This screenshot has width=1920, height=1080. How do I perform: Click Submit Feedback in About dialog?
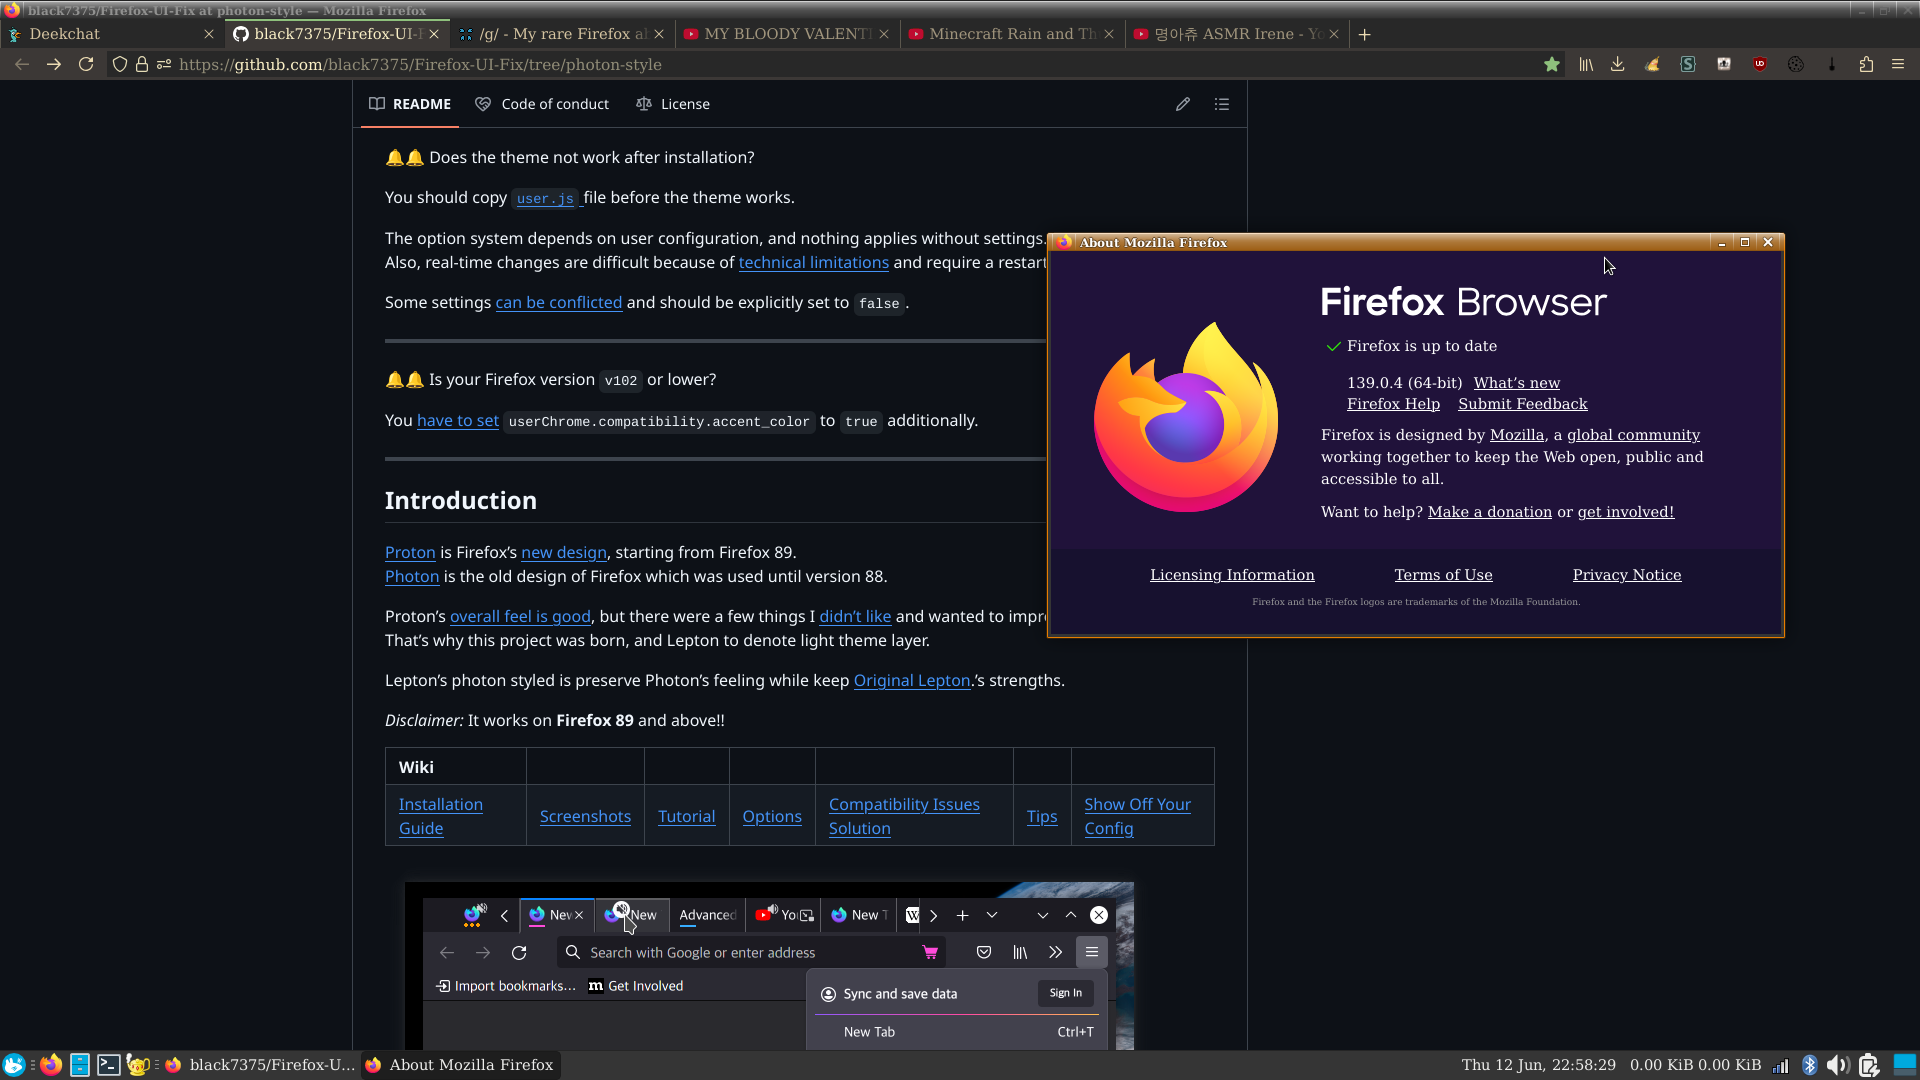click(1522, 404)
